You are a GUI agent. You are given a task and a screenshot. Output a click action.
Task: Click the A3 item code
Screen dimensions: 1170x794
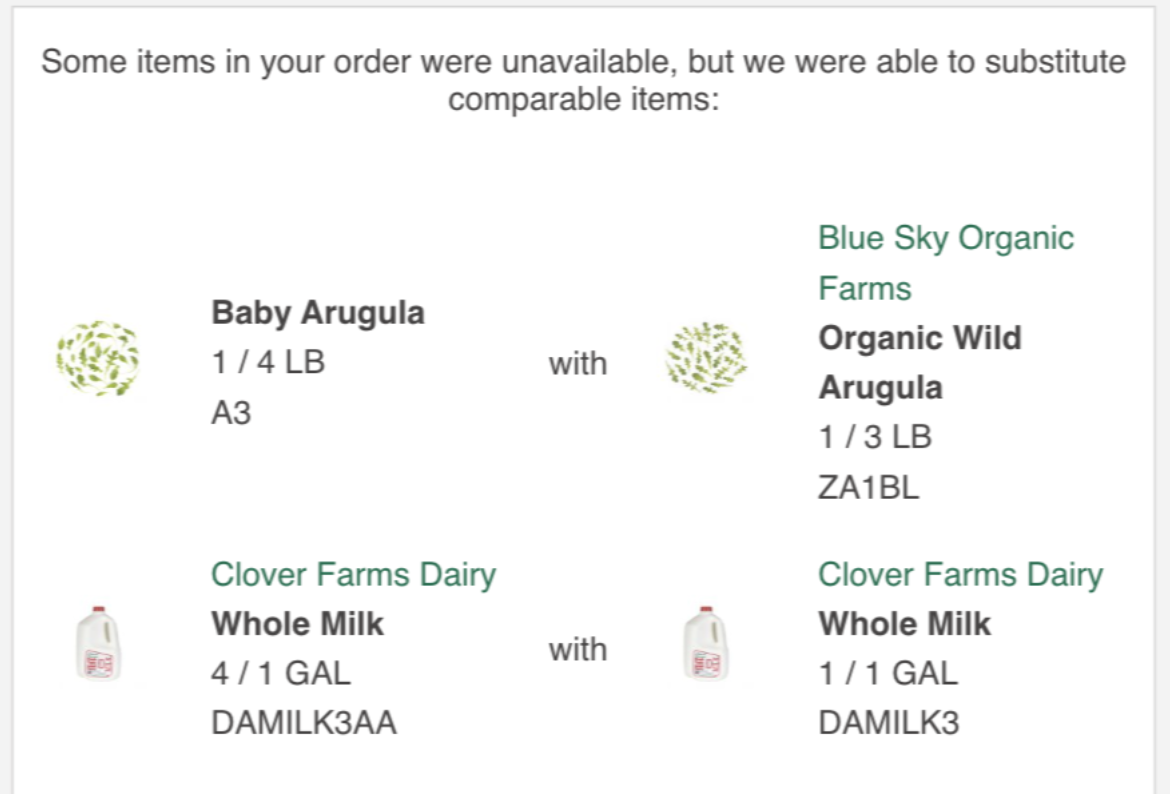pos(231,413)
